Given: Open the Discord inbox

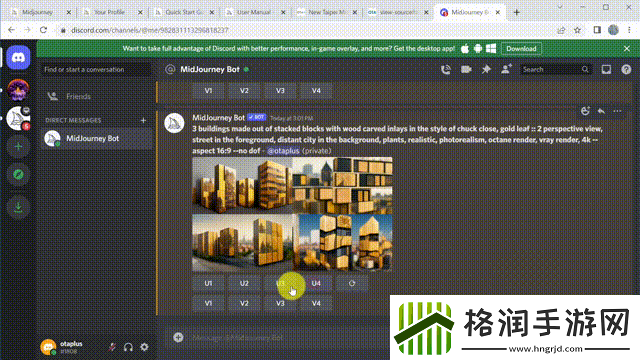Looking at the screenshot, I should (606, 69).
